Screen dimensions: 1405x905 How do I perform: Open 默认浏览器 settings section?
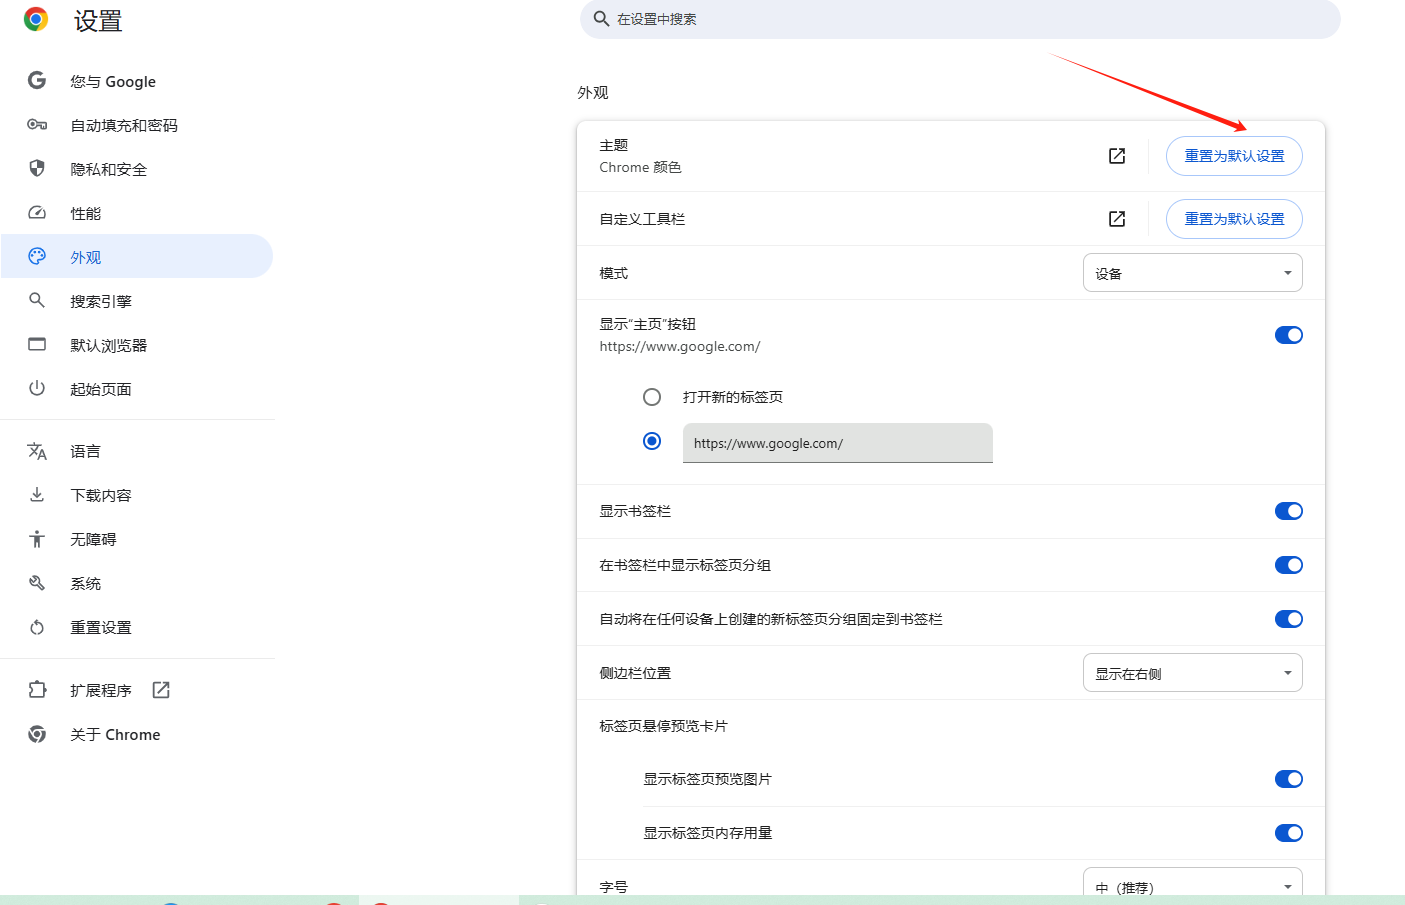[137, 345]
